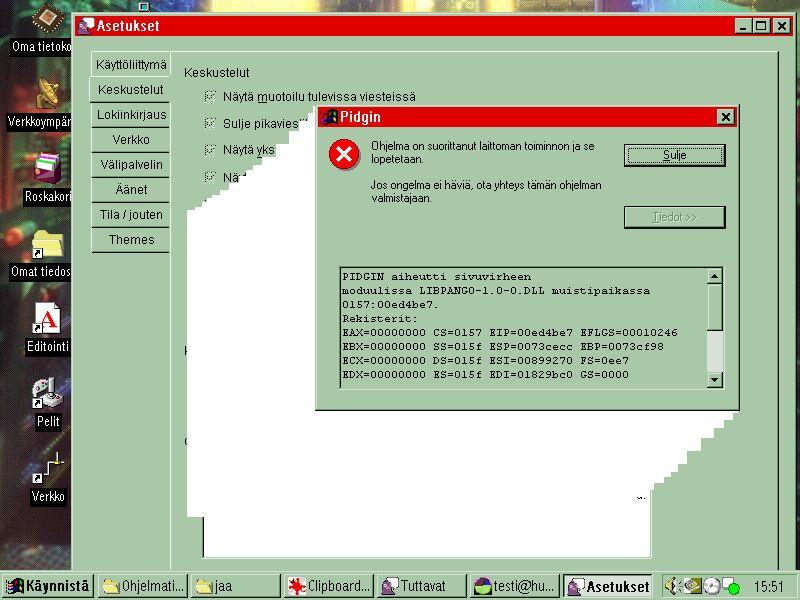Click the volume speaker tray icon

click(x=671, y=586)
